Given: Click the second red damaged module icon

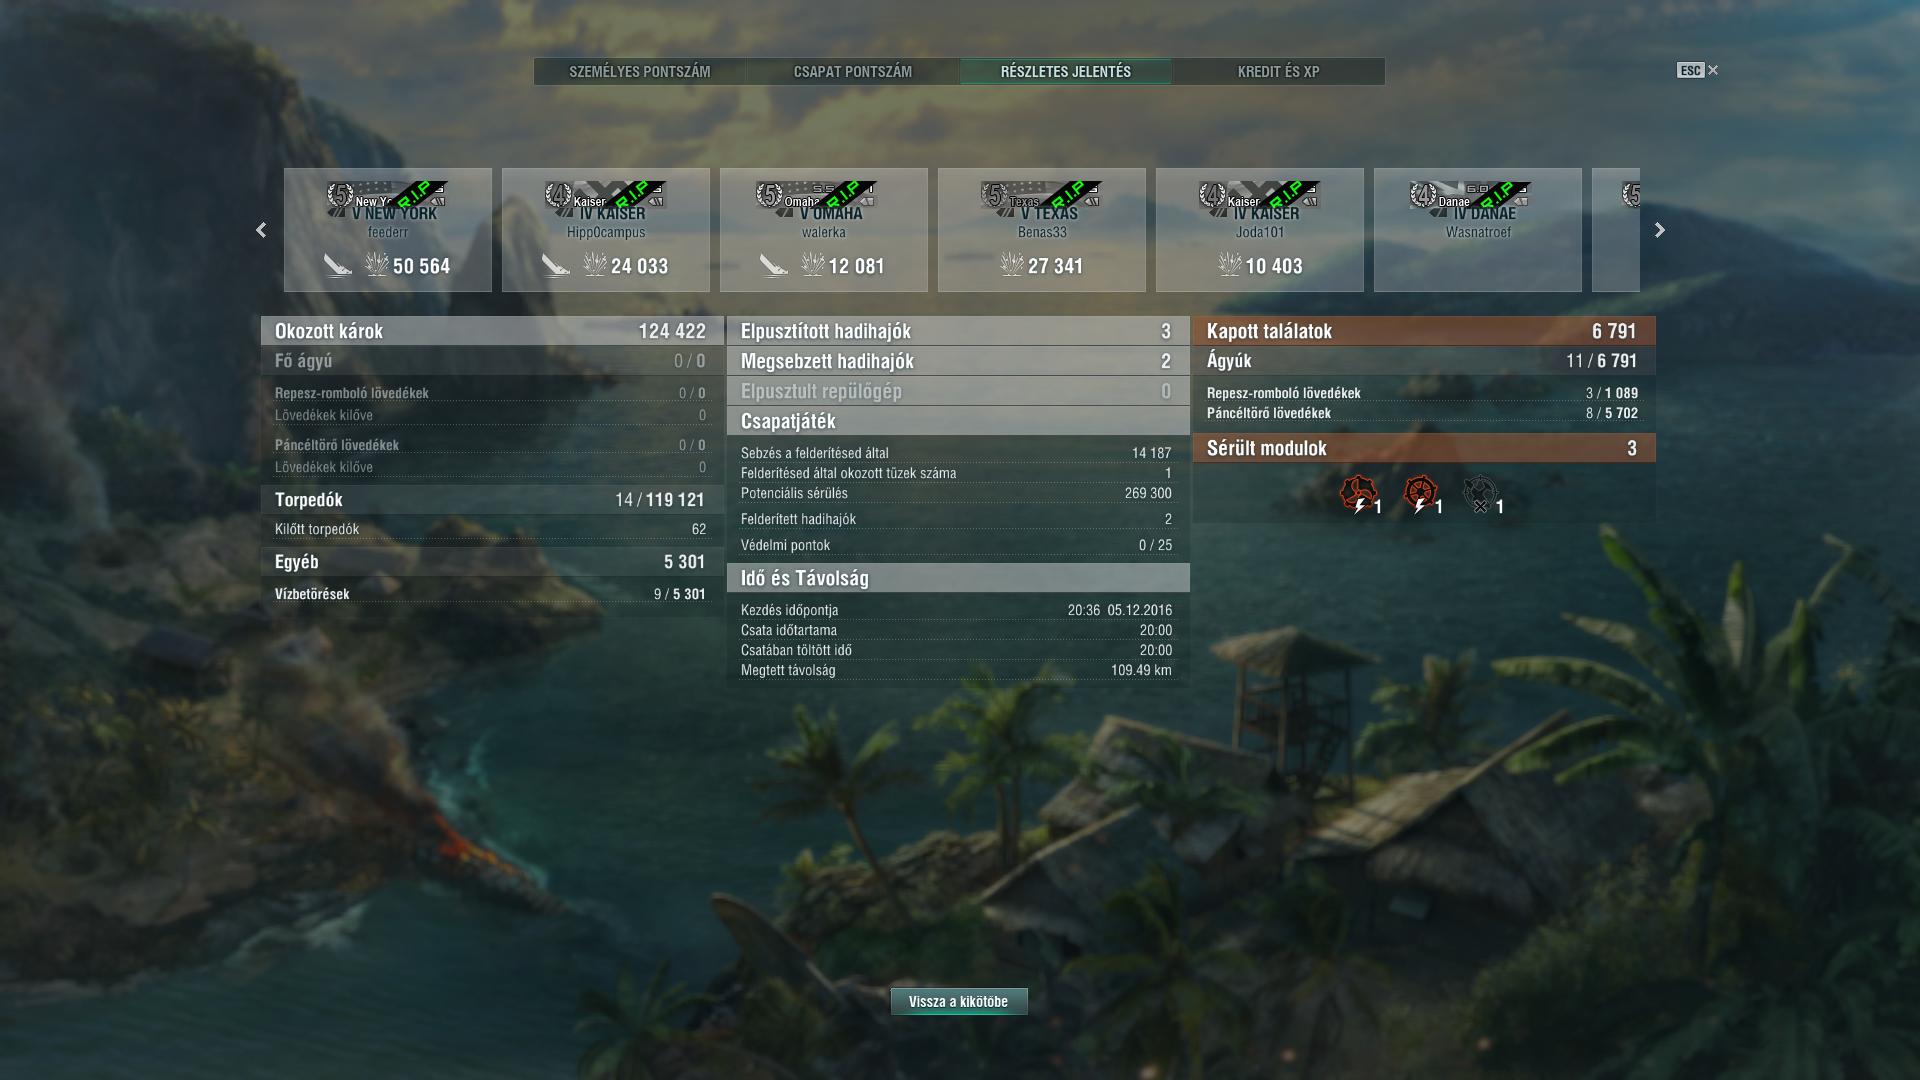Looking at the screenshot, I should pyautogui.click(x=1420, y=494).
